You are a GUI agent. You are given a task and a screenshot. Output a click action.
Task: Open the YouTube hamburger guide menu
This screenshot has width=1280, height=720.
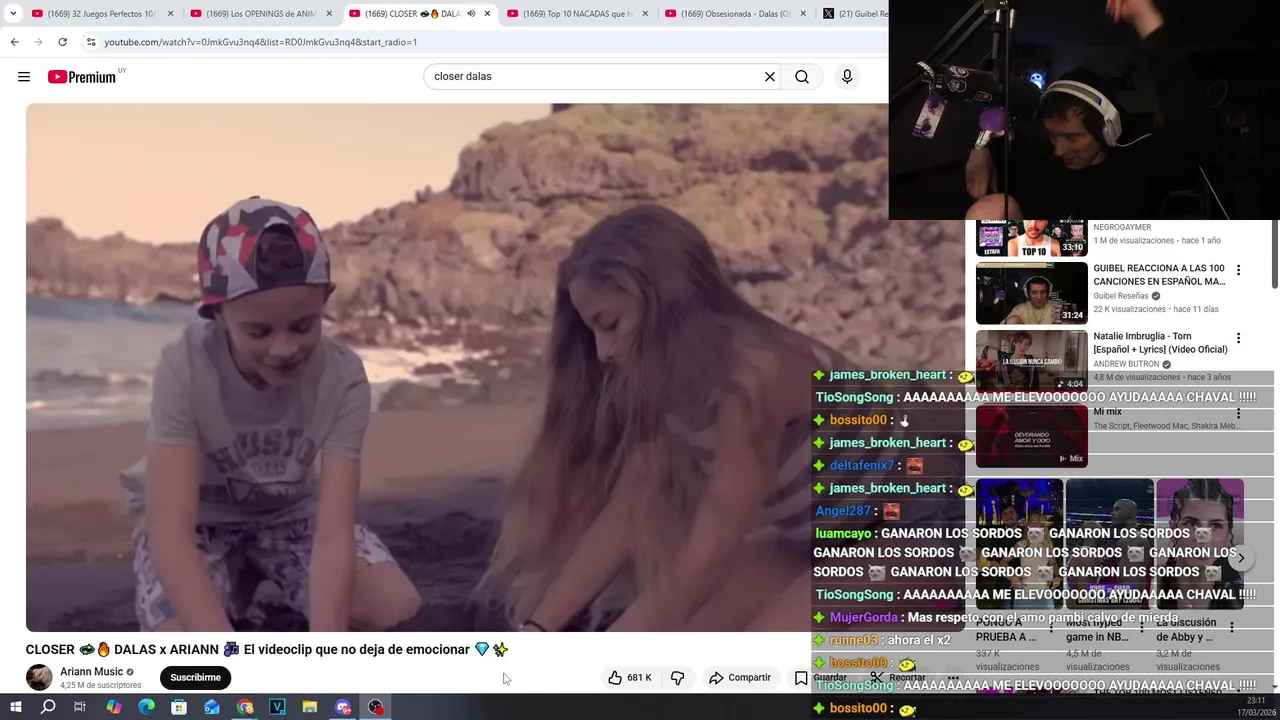coord(24,77)
